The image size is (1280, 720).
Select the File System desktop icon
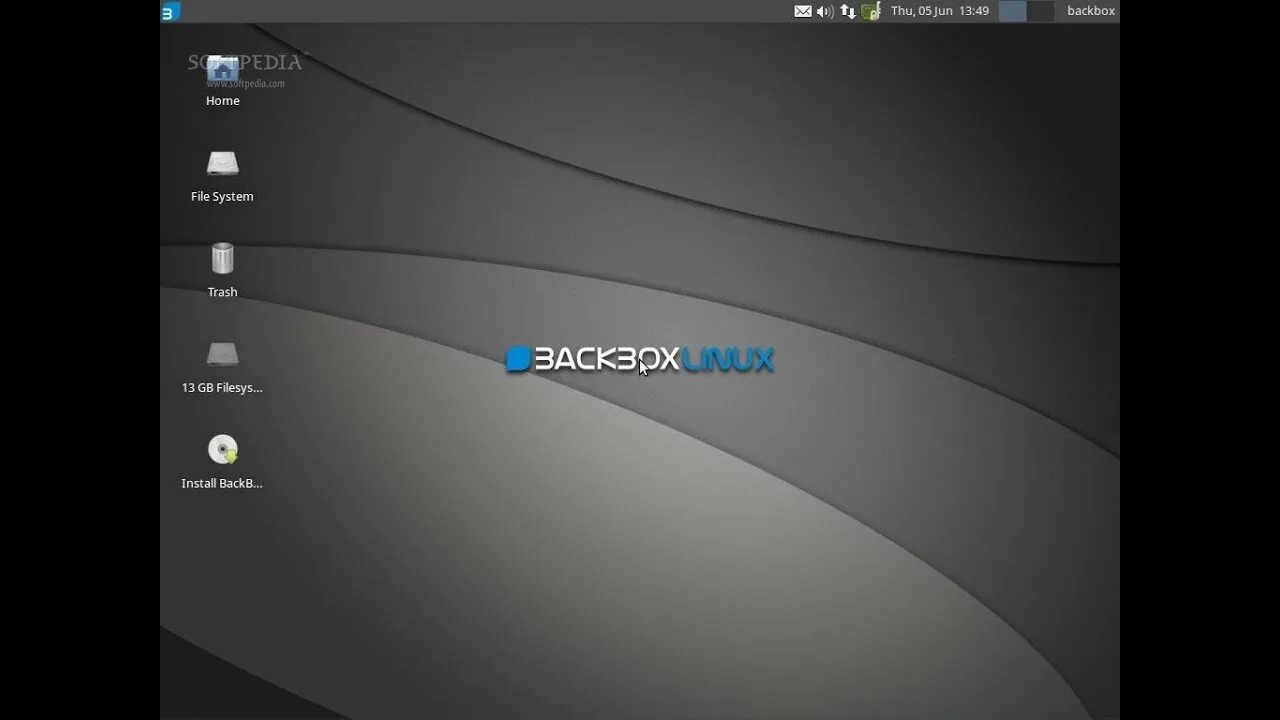click(x=222, y=163)
